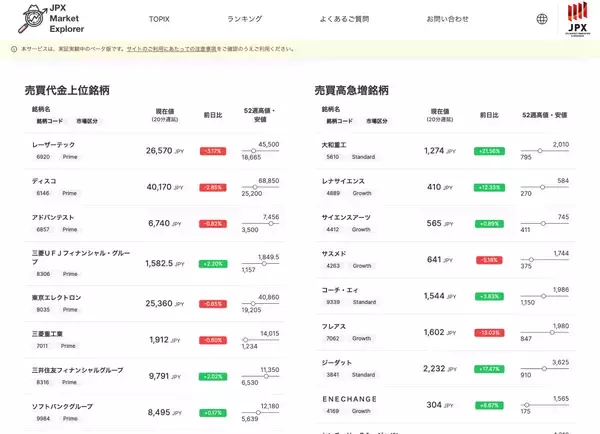Click the 52-week range slider for フレアス

pos(545,333)
